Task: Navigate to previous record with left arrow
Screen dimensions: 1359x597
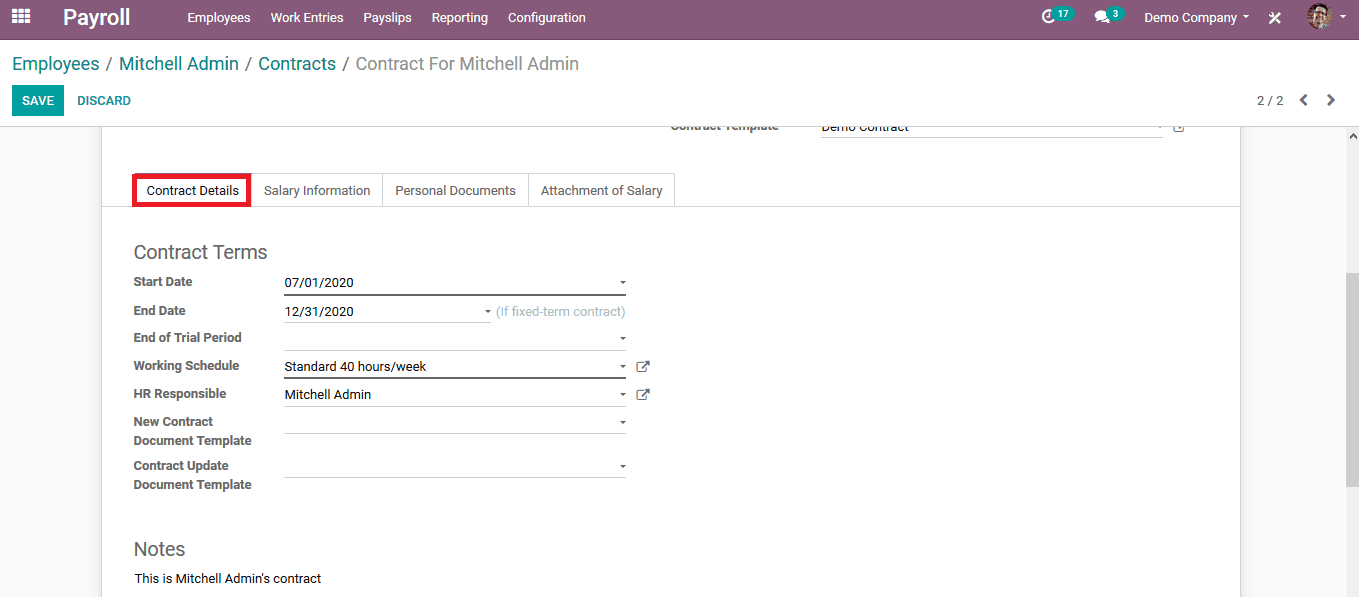Action: pyautogui.click(x=1303, y=100)
